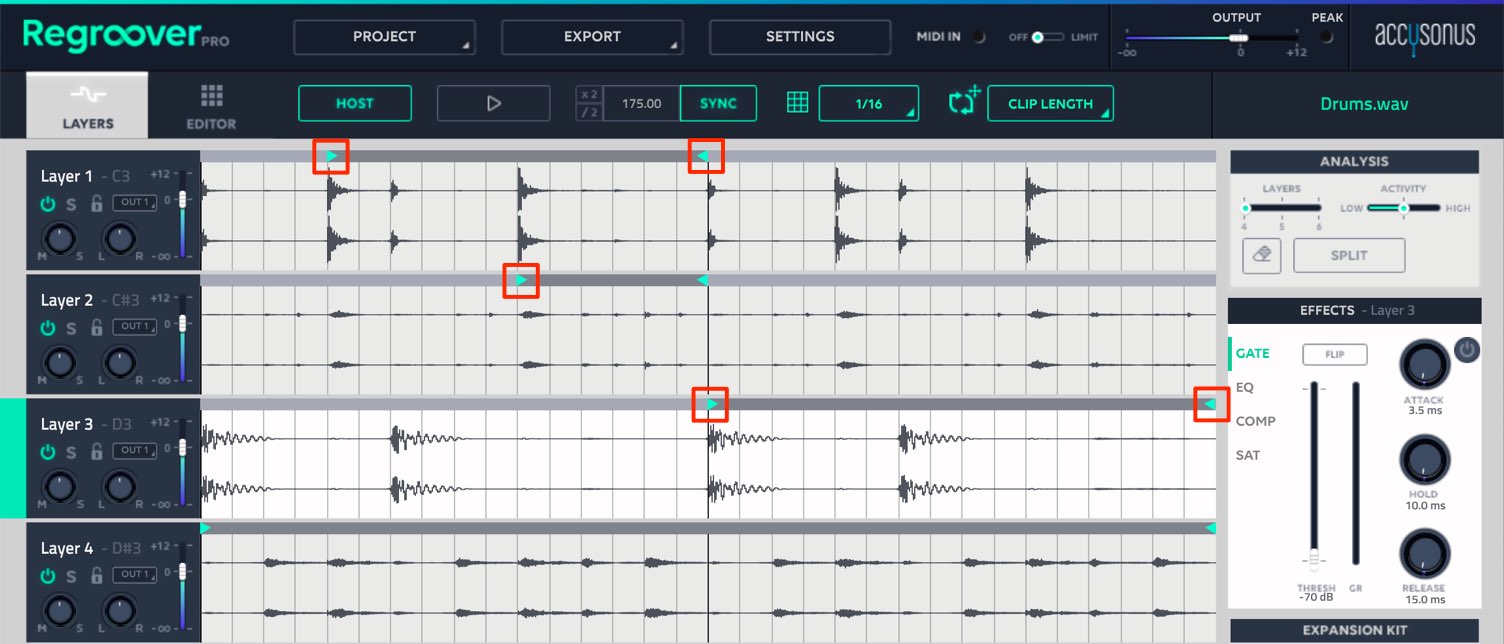Screen dimensions: 1504x644
Task: Open the 1/16 grid resolution dropdown
Action: 868,103
